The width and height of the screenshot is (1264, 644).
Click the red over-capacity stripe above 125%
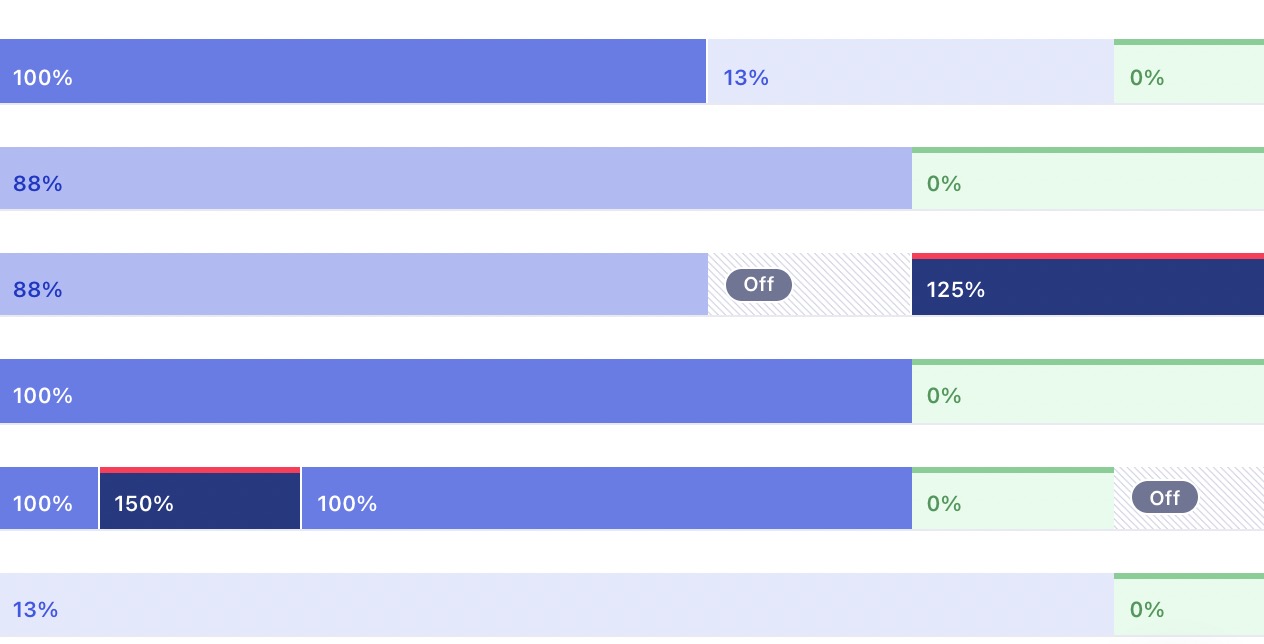click(x=1087, y=256)
